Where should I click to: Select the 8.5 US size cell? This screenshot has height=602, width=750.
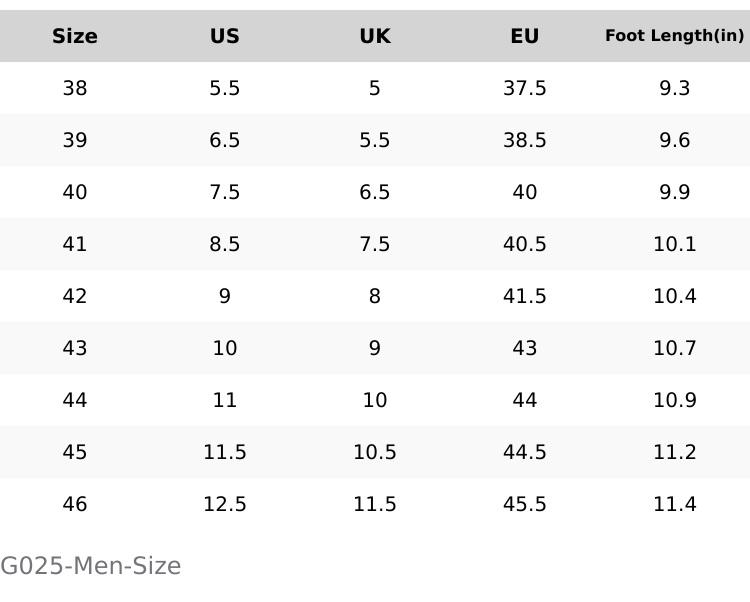[x=225, y=244]
